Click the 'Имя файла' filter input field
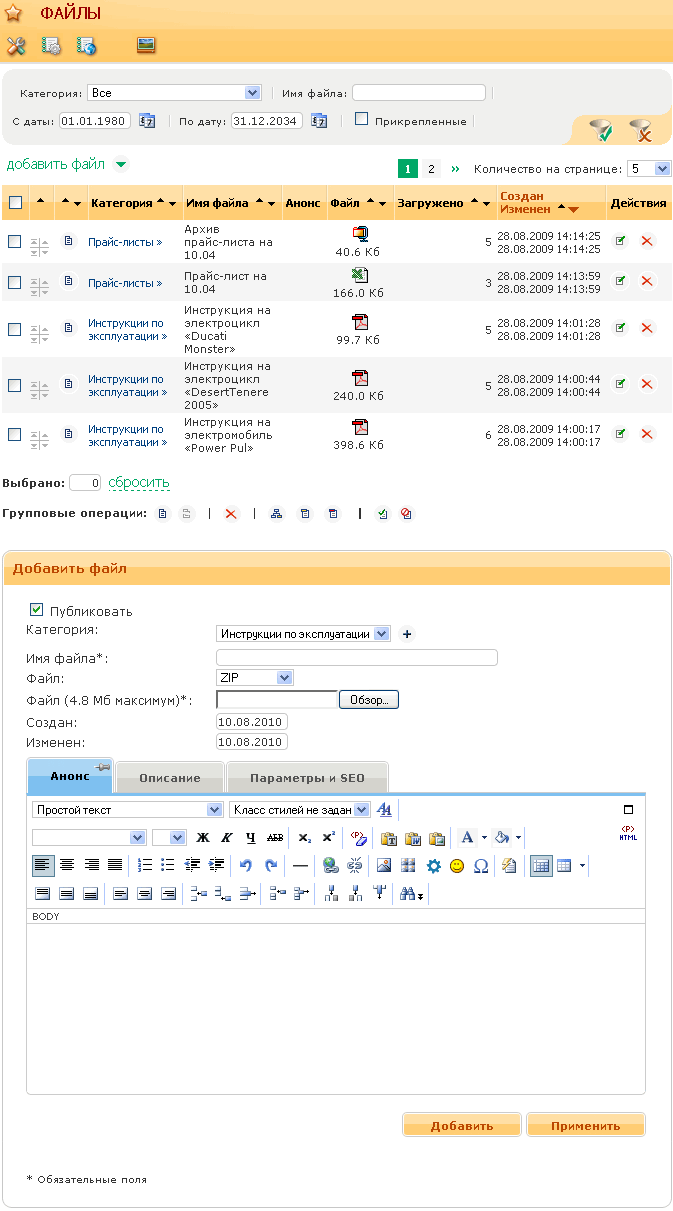Viewport: 673px width, 1211px height. coord(418,93)
